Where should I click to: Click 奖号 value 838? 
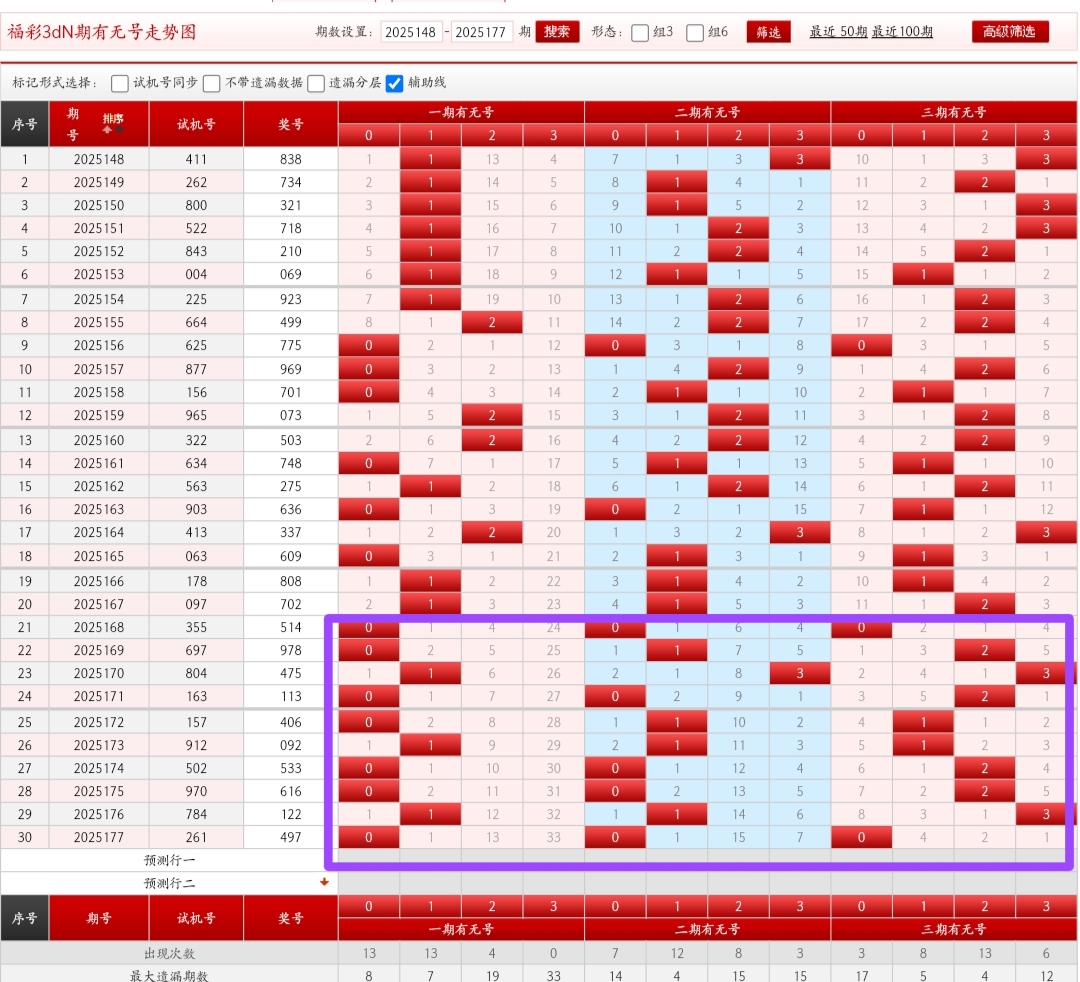tap(291, 160)
